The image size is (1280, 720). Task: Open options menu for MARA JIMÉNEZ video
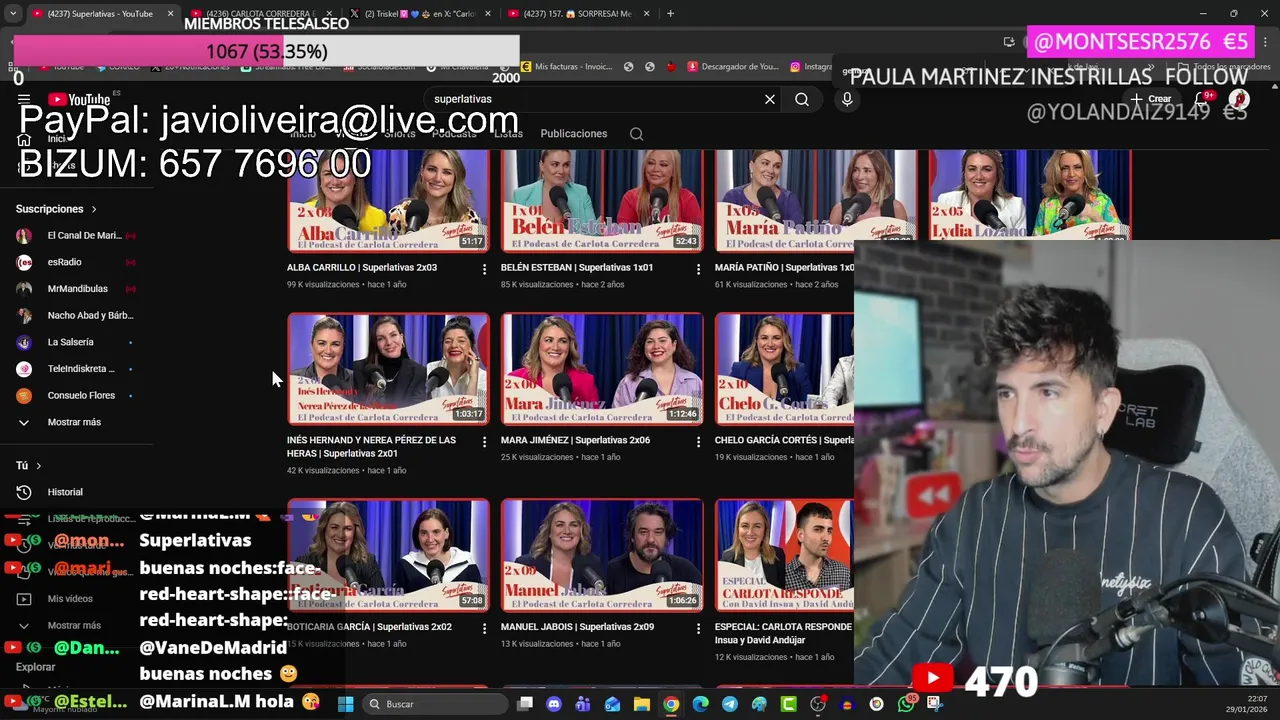698,442
